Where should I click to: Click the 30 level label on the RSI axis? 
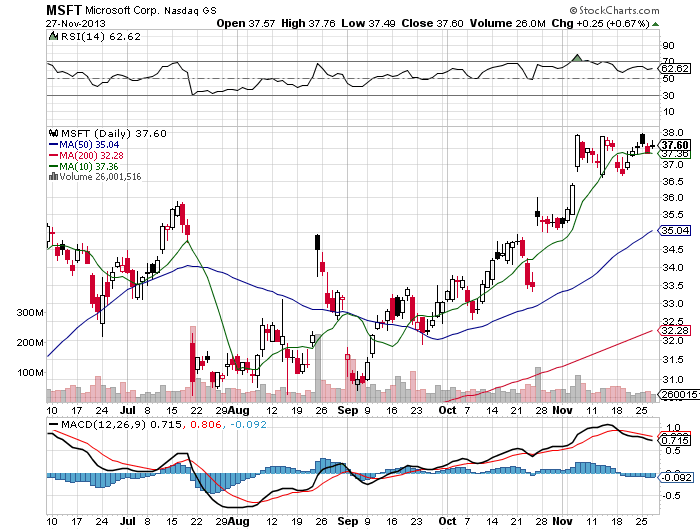(x=668, y=96)
